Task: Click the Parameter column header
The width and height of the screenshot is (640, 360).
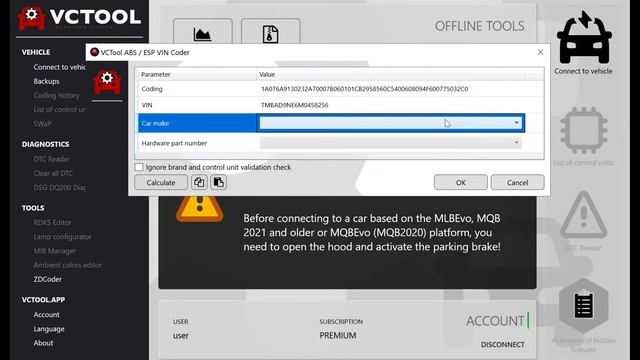Action: (156, 74)
